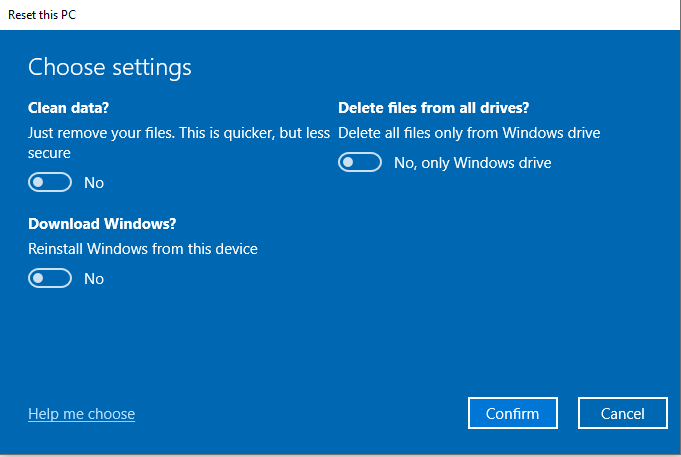Image resolution: width=681 pixels, height=457 pixels.
Task: Click the Cancel button
Action: [623, 413]
